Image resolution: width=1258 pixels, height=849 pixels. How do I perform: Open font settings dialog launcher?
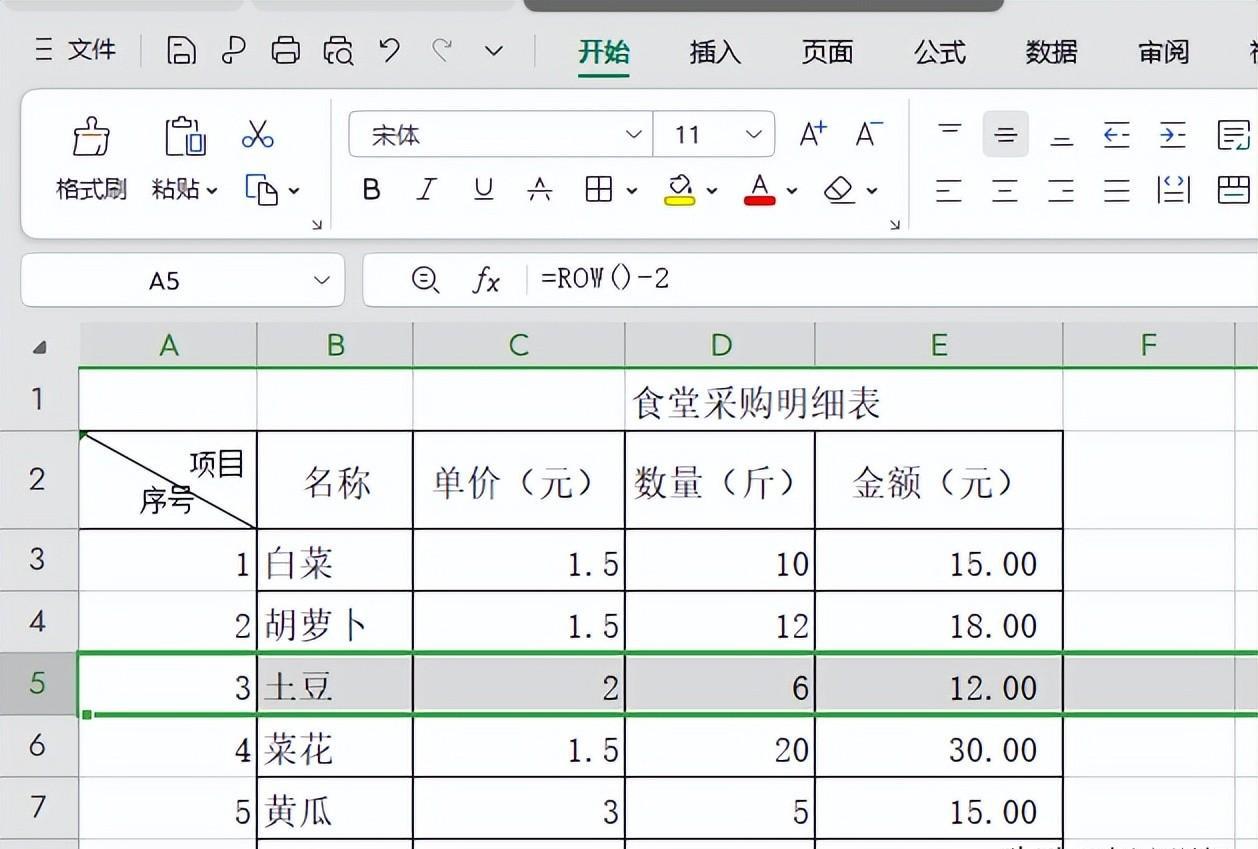895,225
